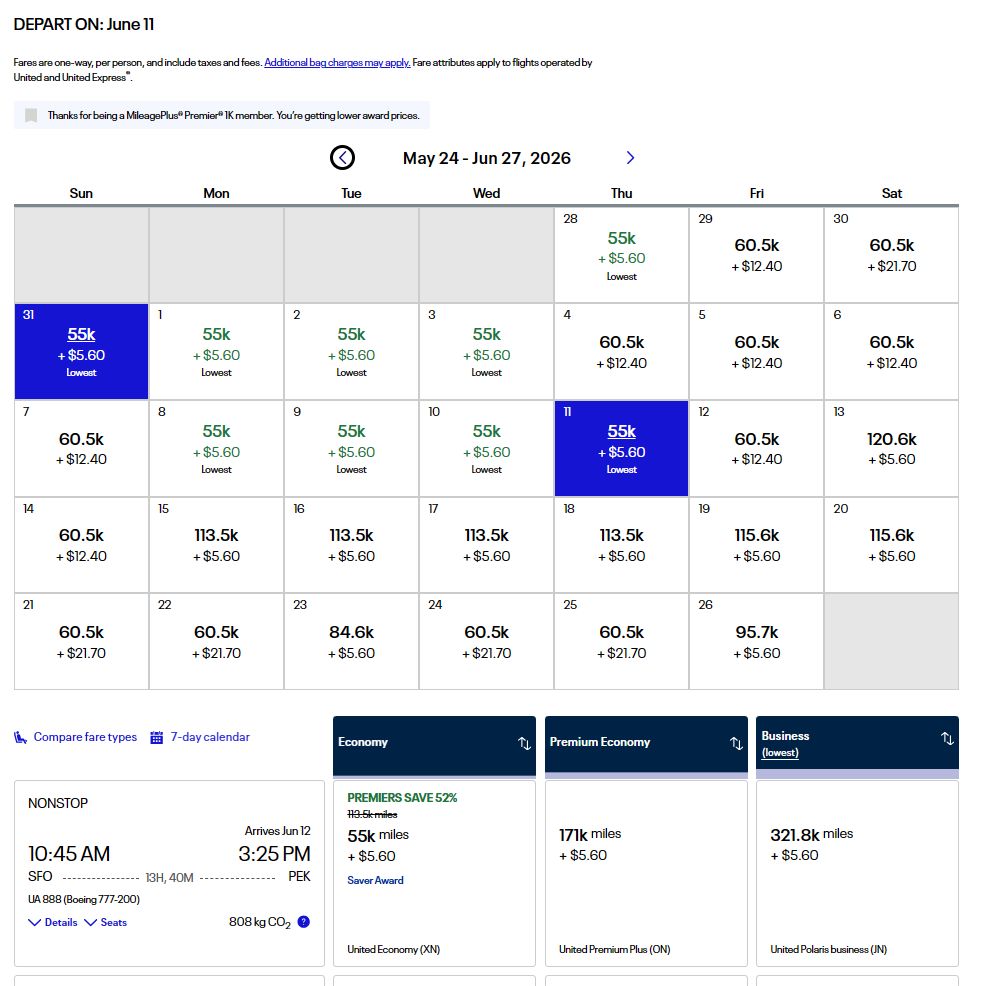
Task: Switch to 7-day calendar view
Action: tap(210, 737)
